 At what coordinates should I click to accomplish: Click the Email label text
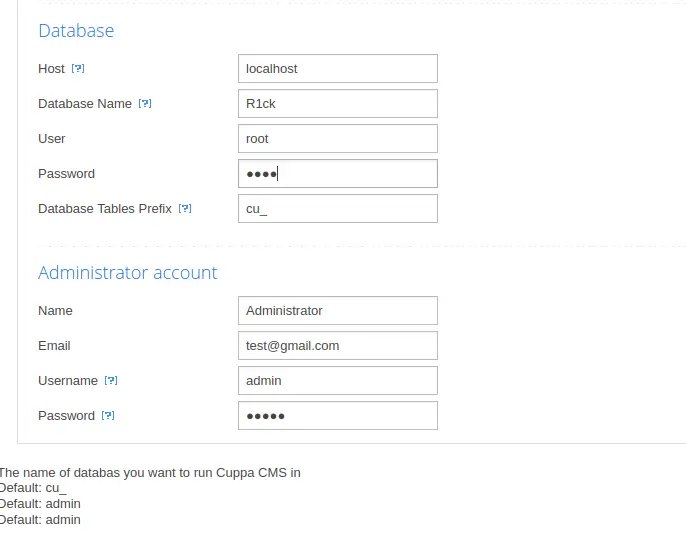54,346
